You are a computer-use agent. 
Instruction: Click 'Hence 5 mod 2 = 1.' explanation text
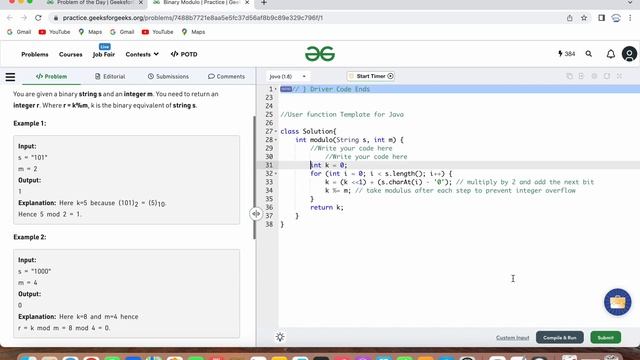point(50,214)
